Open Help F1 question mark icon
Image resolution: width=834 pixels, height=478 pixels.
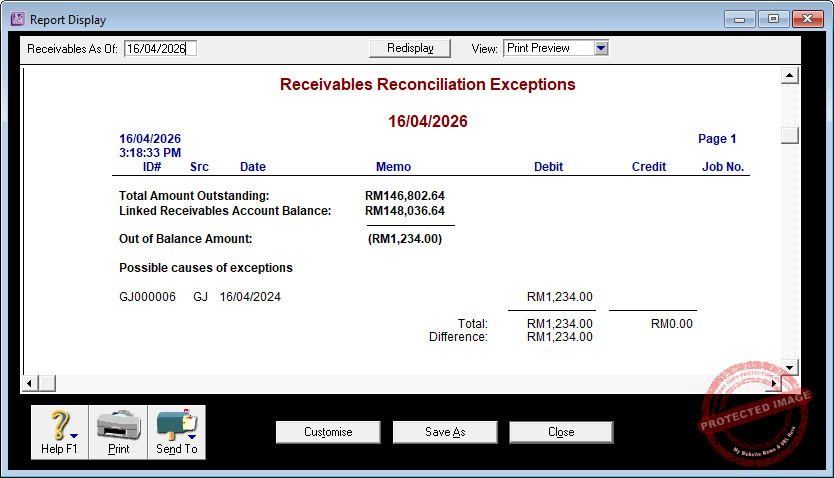[x=59, y=432]
